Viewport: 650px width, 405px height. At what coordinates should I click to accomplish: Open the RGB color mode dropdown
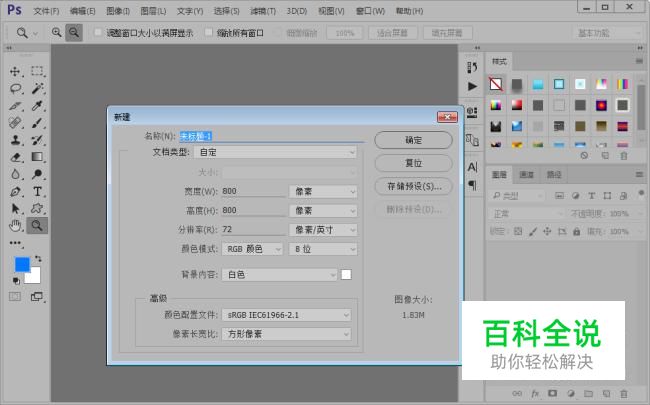click(x=252, y=249)
